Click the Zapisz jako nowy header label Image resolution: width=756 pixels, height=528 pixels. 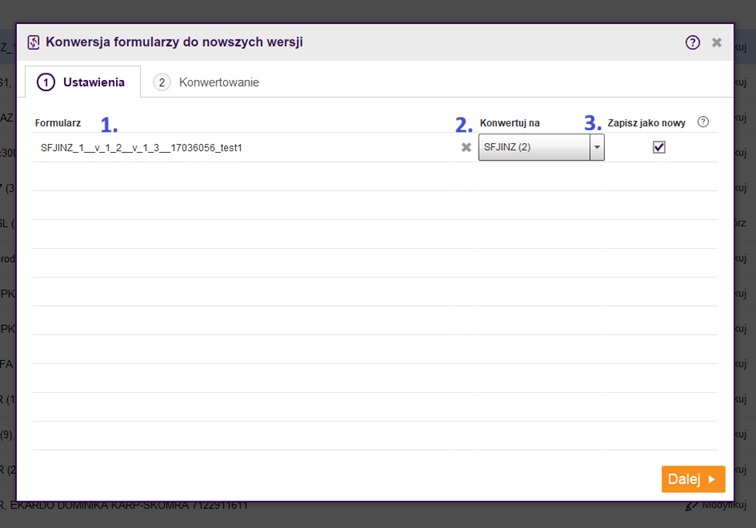click(x=646, y=123)
